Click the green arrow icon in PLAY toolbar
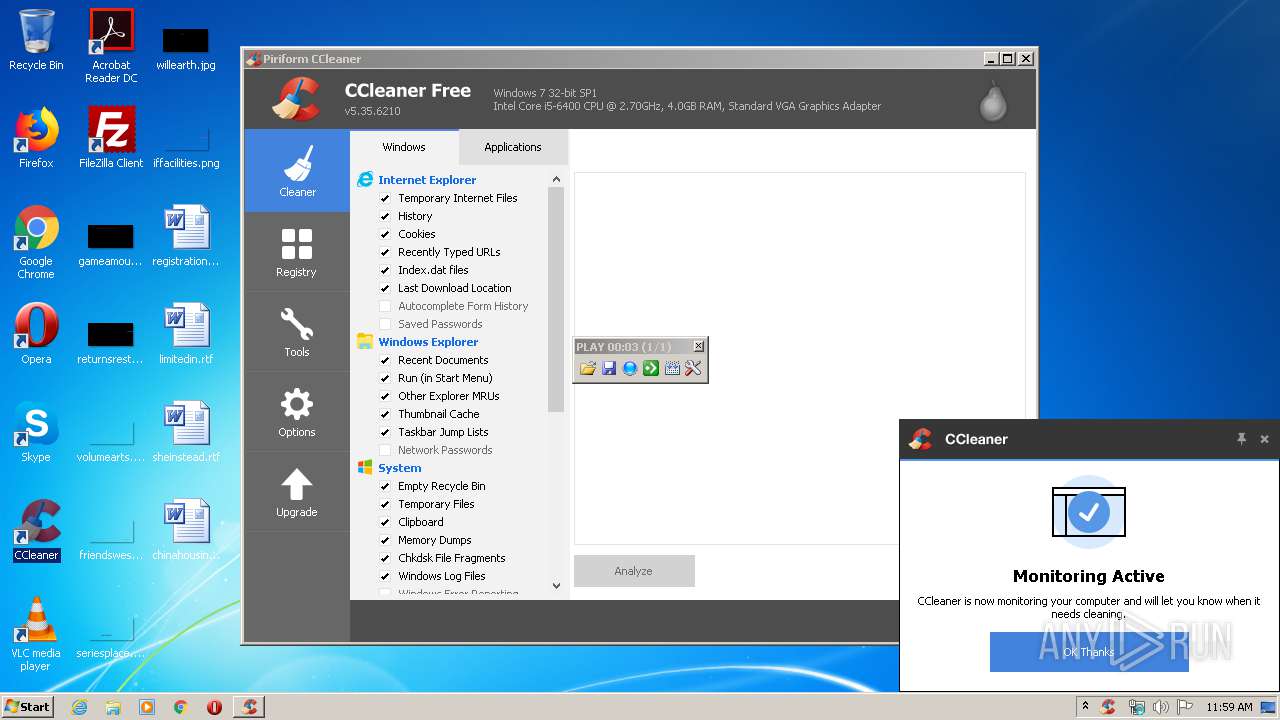Screen dimensions: 1280x720 pos(651,368)
